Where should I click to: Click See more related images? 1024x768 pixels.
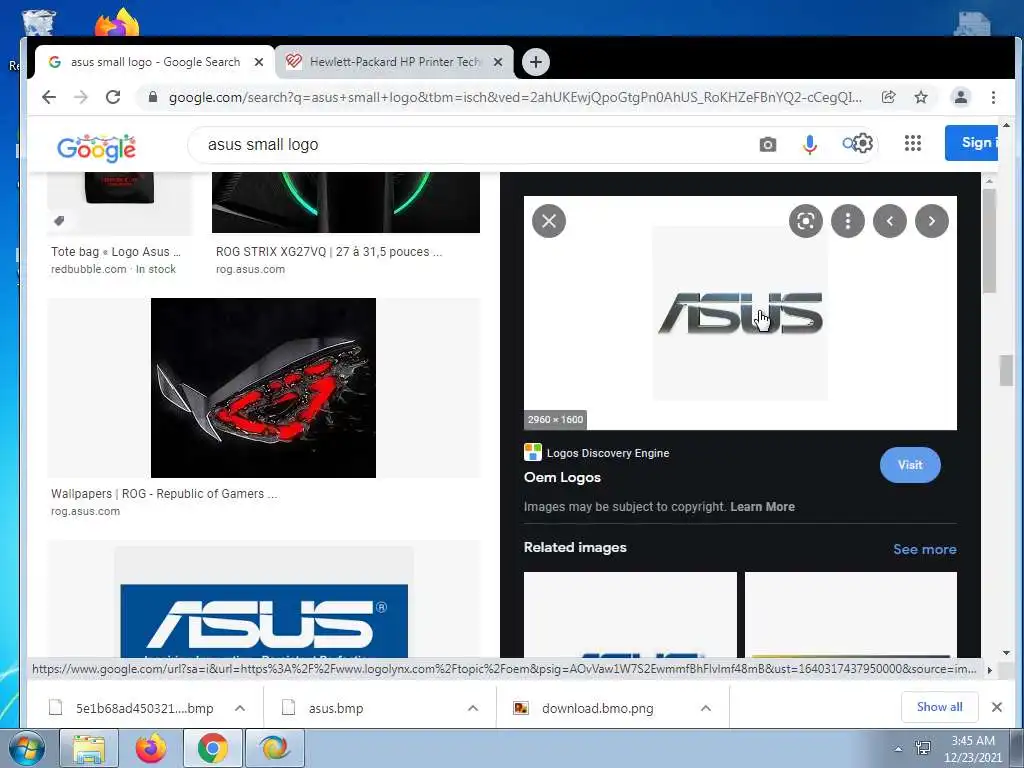point(924,549)
